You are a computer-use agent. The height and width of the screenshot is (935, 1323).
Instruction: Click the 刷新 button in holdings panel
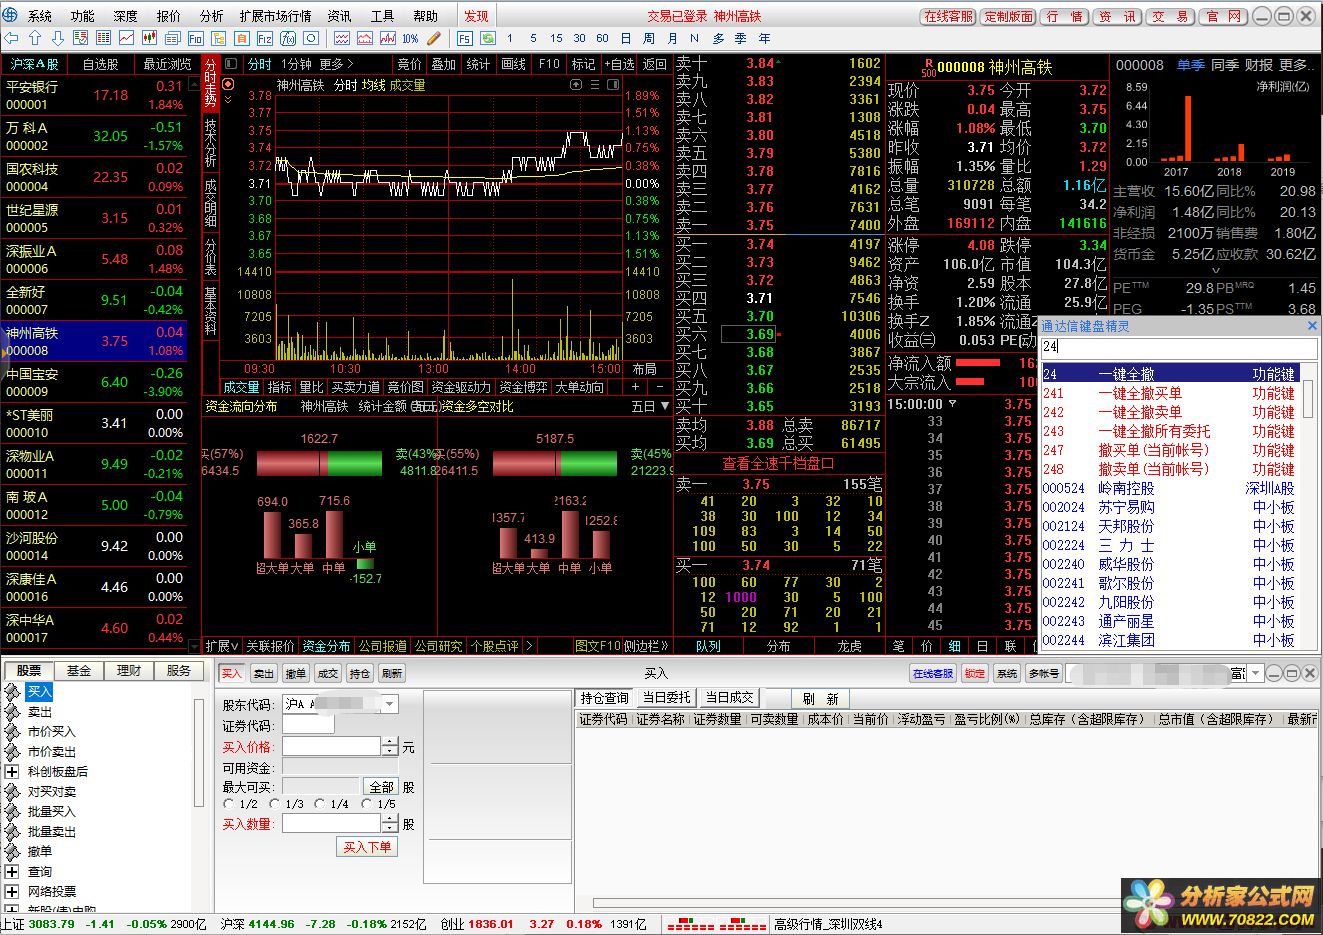(820, 699)
